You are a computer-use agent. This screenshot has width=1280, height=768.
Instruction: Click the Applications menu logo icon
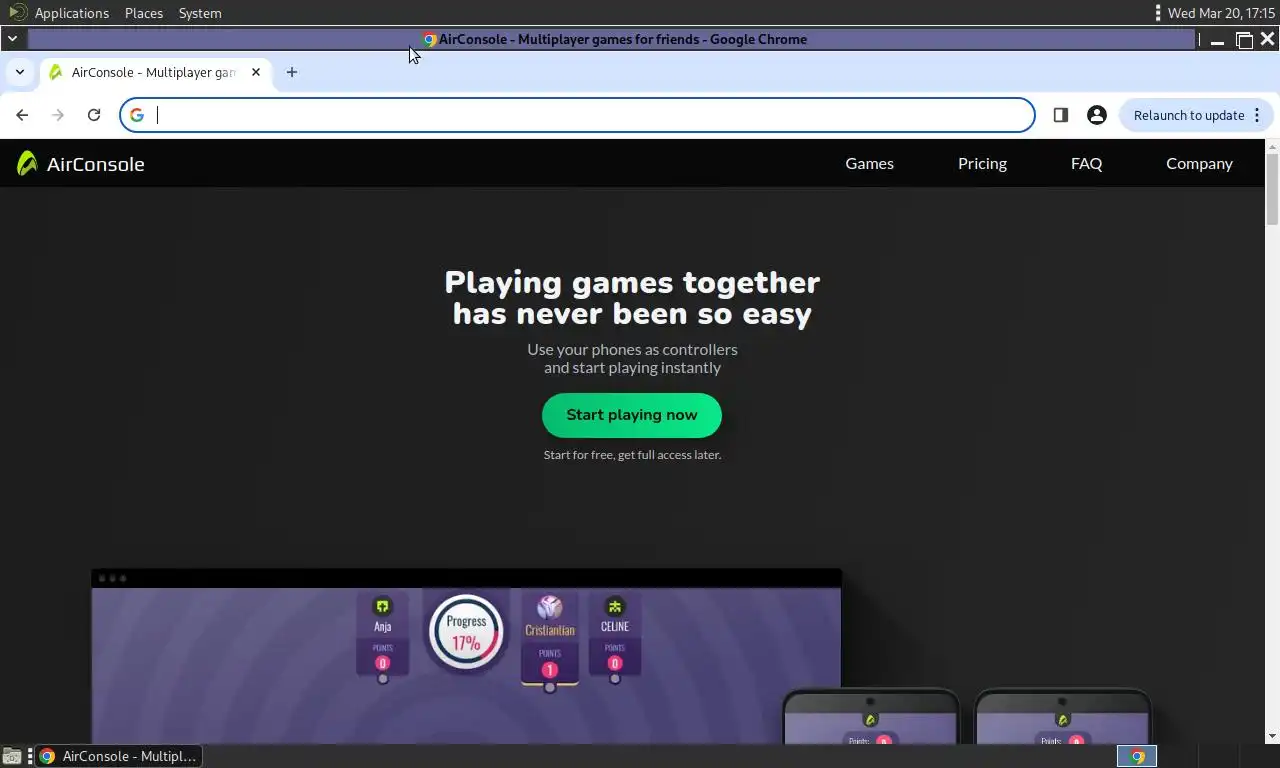tap(17, 13)
